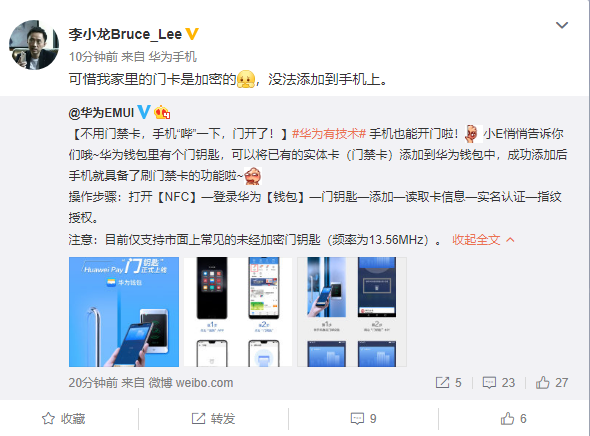This screenshot has height=436, width=590.
Task: Open the 华为手机 source link
Action: [172, 57]
